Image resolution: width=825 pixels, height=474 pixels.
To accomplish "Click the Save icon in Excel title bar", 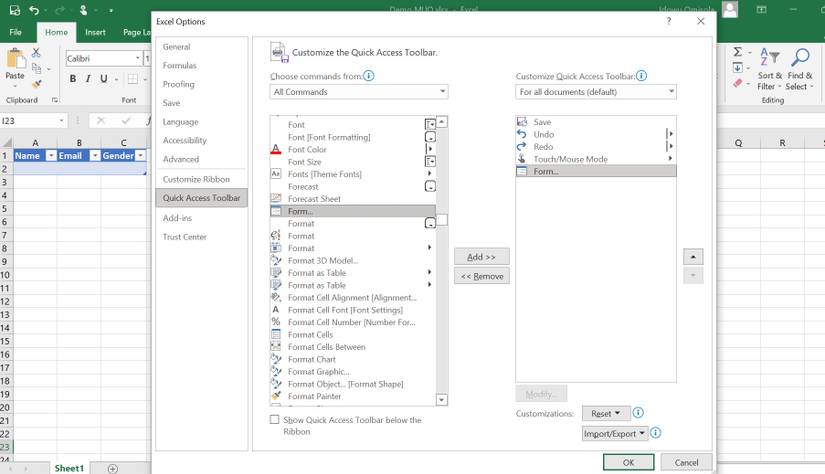I will [15, 10].
